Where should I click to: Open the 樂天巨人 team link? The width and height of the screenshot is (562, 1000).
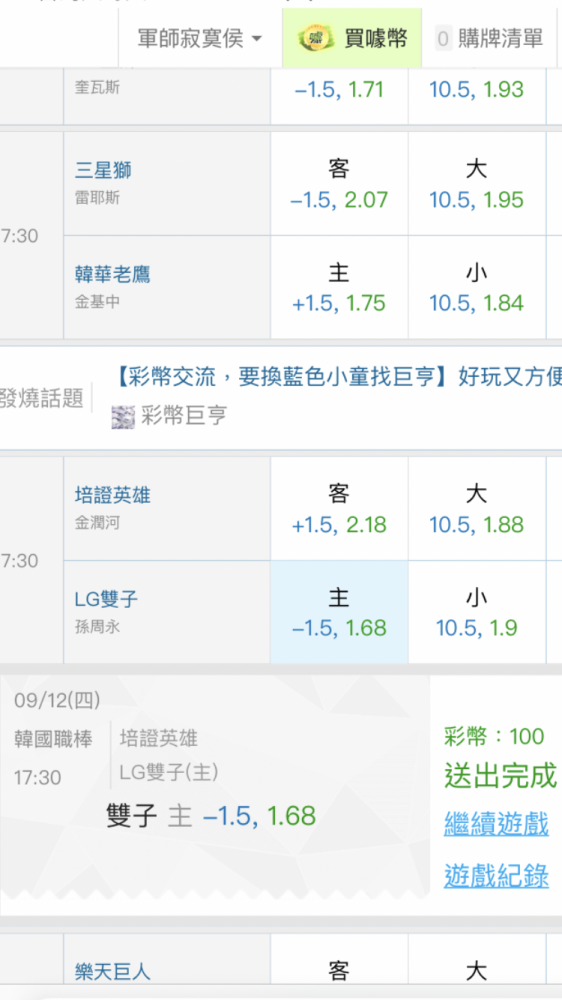pyautogui.click(x=113, y=972)
